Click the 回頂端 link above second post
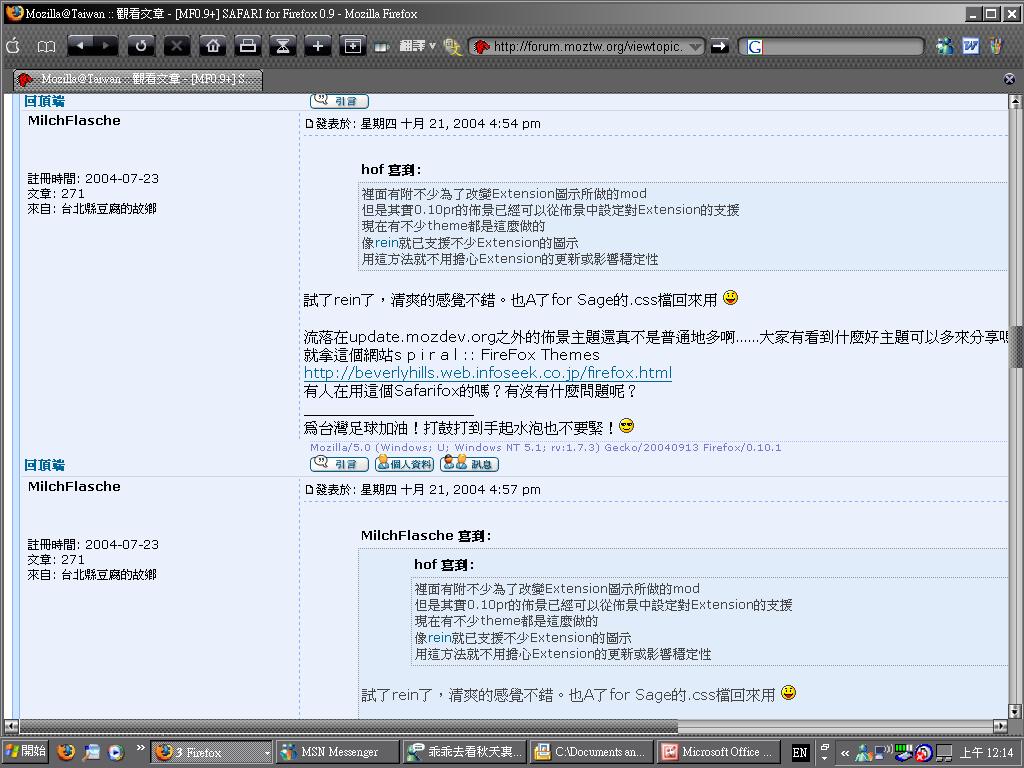Screen dimensions: 1024x768 (x=44, y=465)
